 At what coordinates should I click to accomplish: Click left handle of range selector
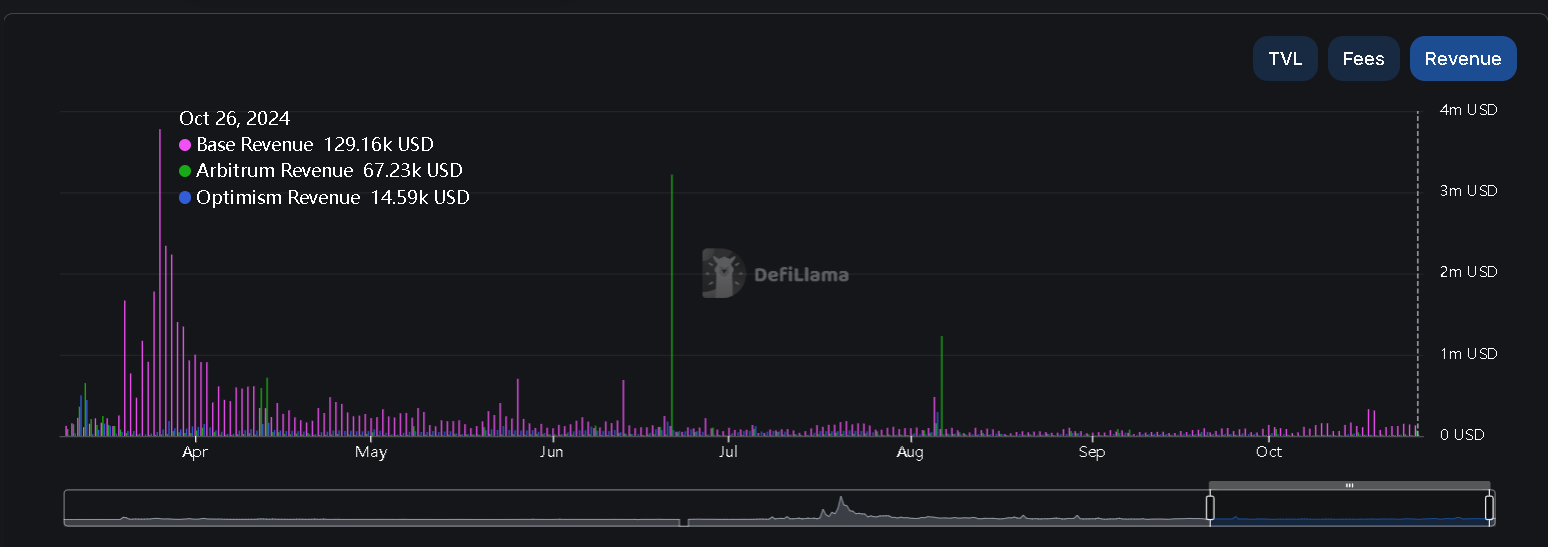[x=1210, y=507]
